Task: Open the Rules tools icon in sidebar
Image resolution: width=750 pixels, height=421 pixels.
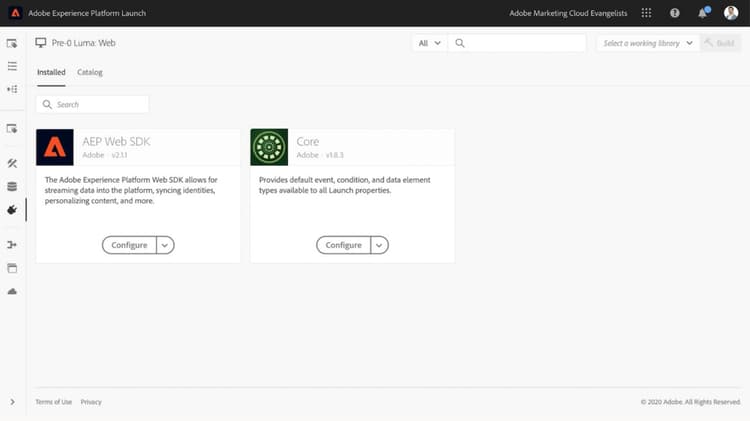Action: [12, 164]
